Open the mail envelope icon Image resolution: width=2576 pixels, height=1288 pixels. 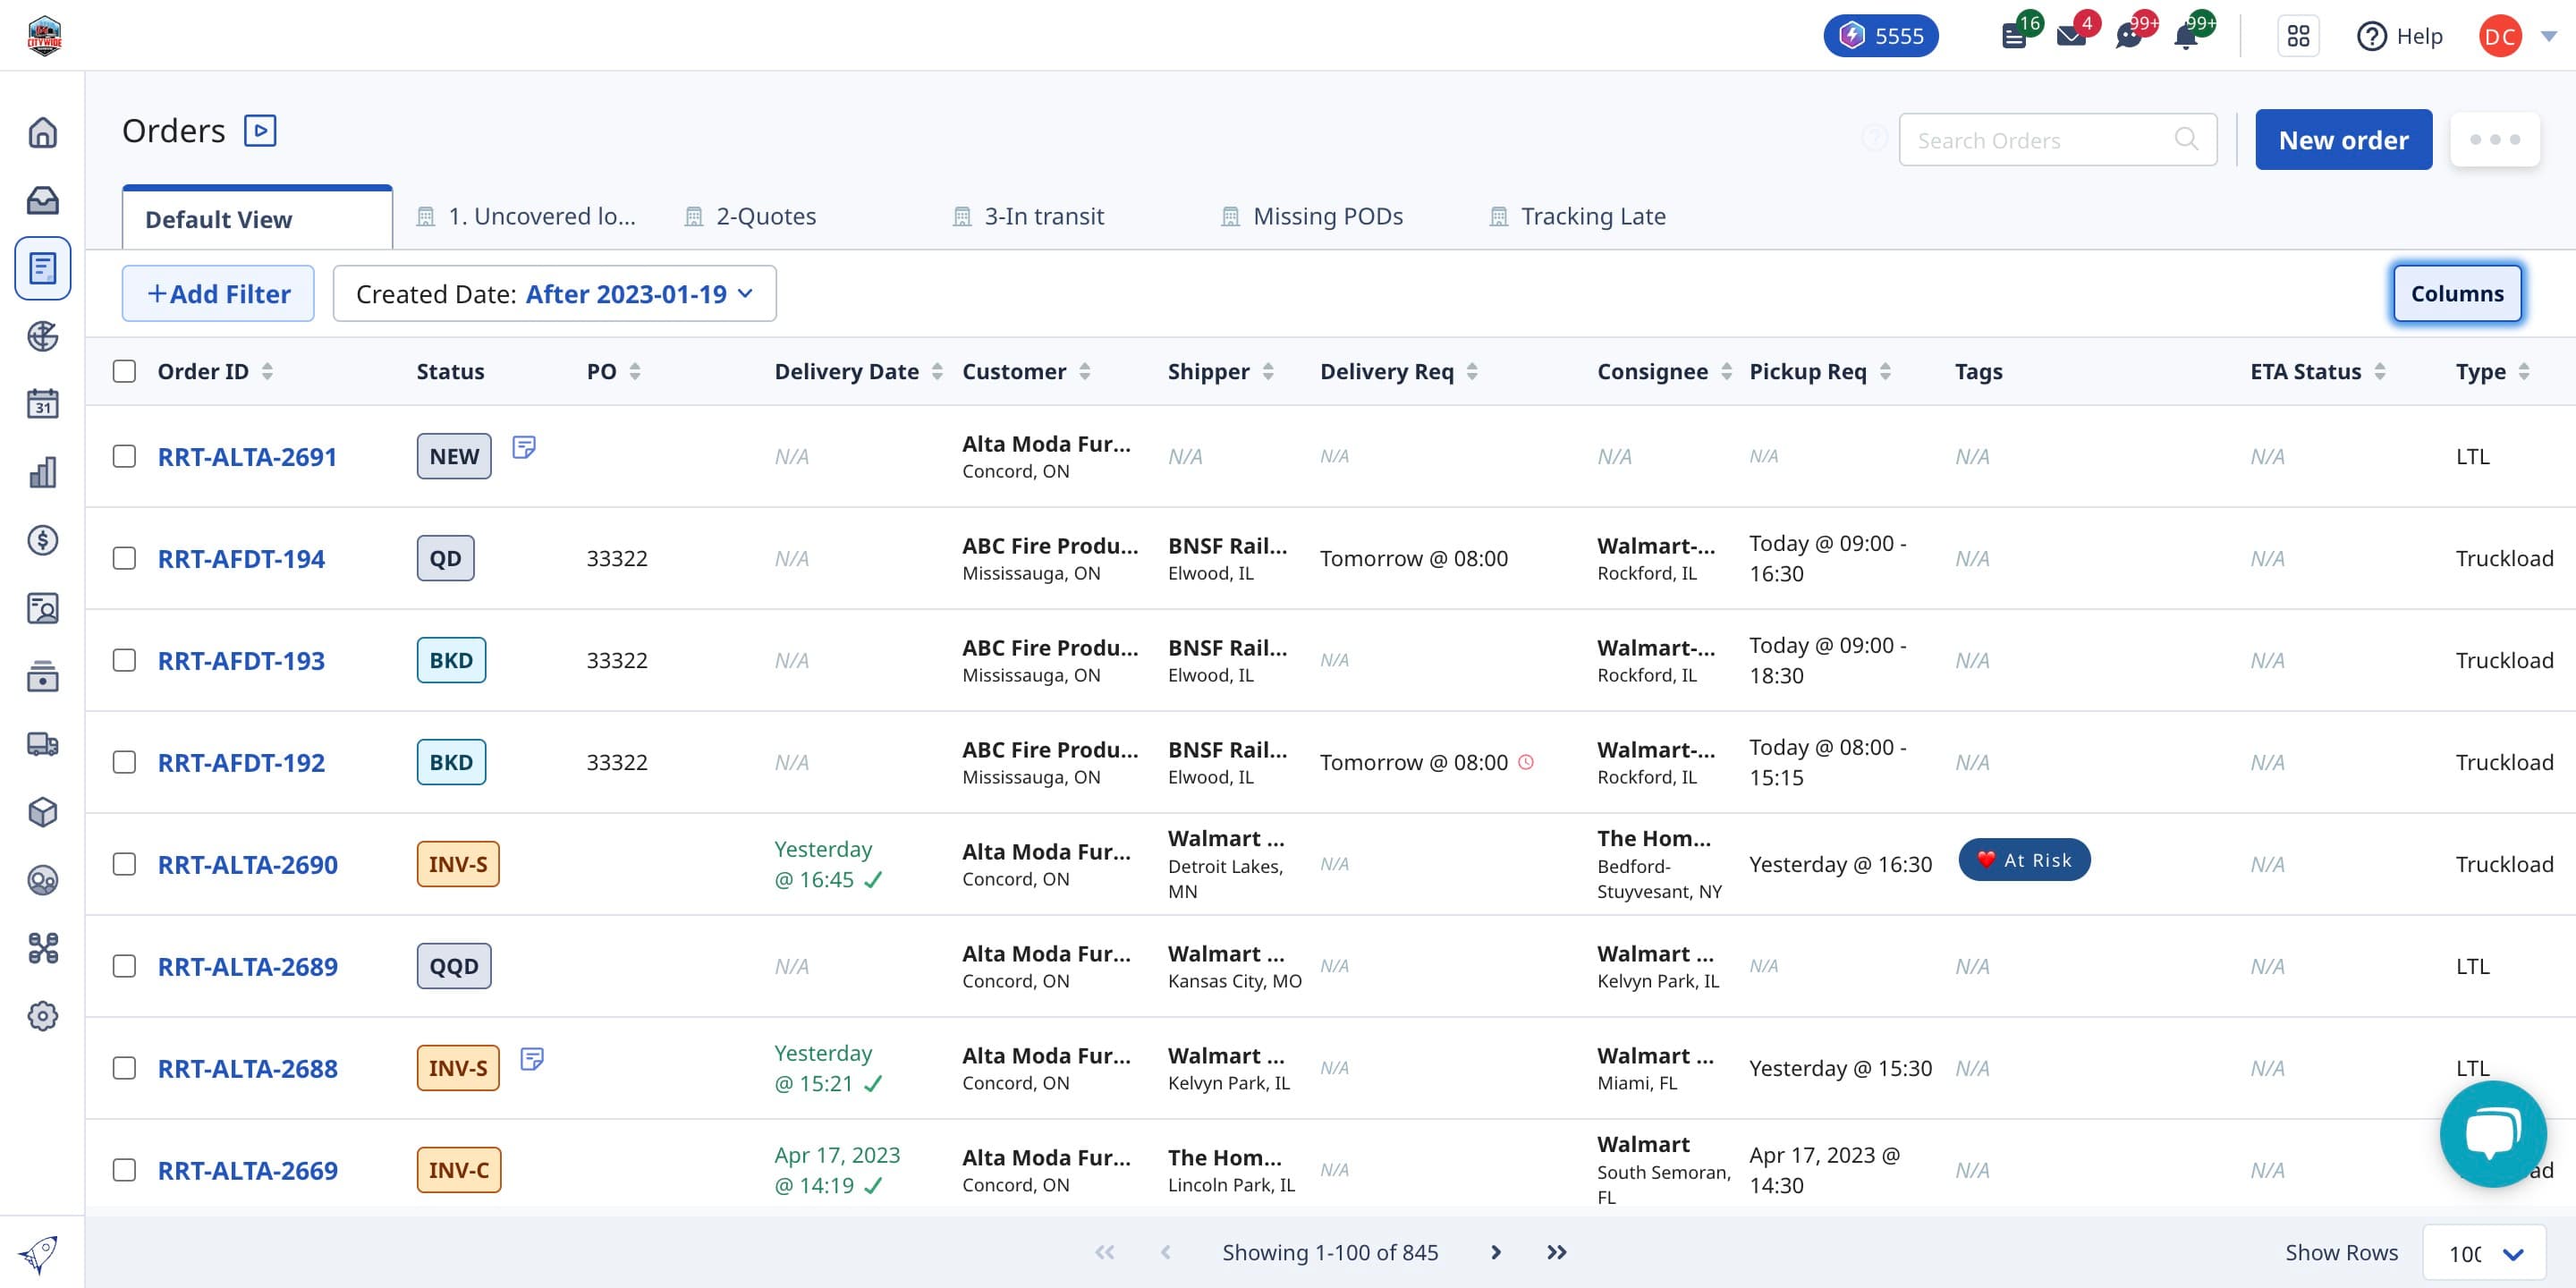(2071, 37)
